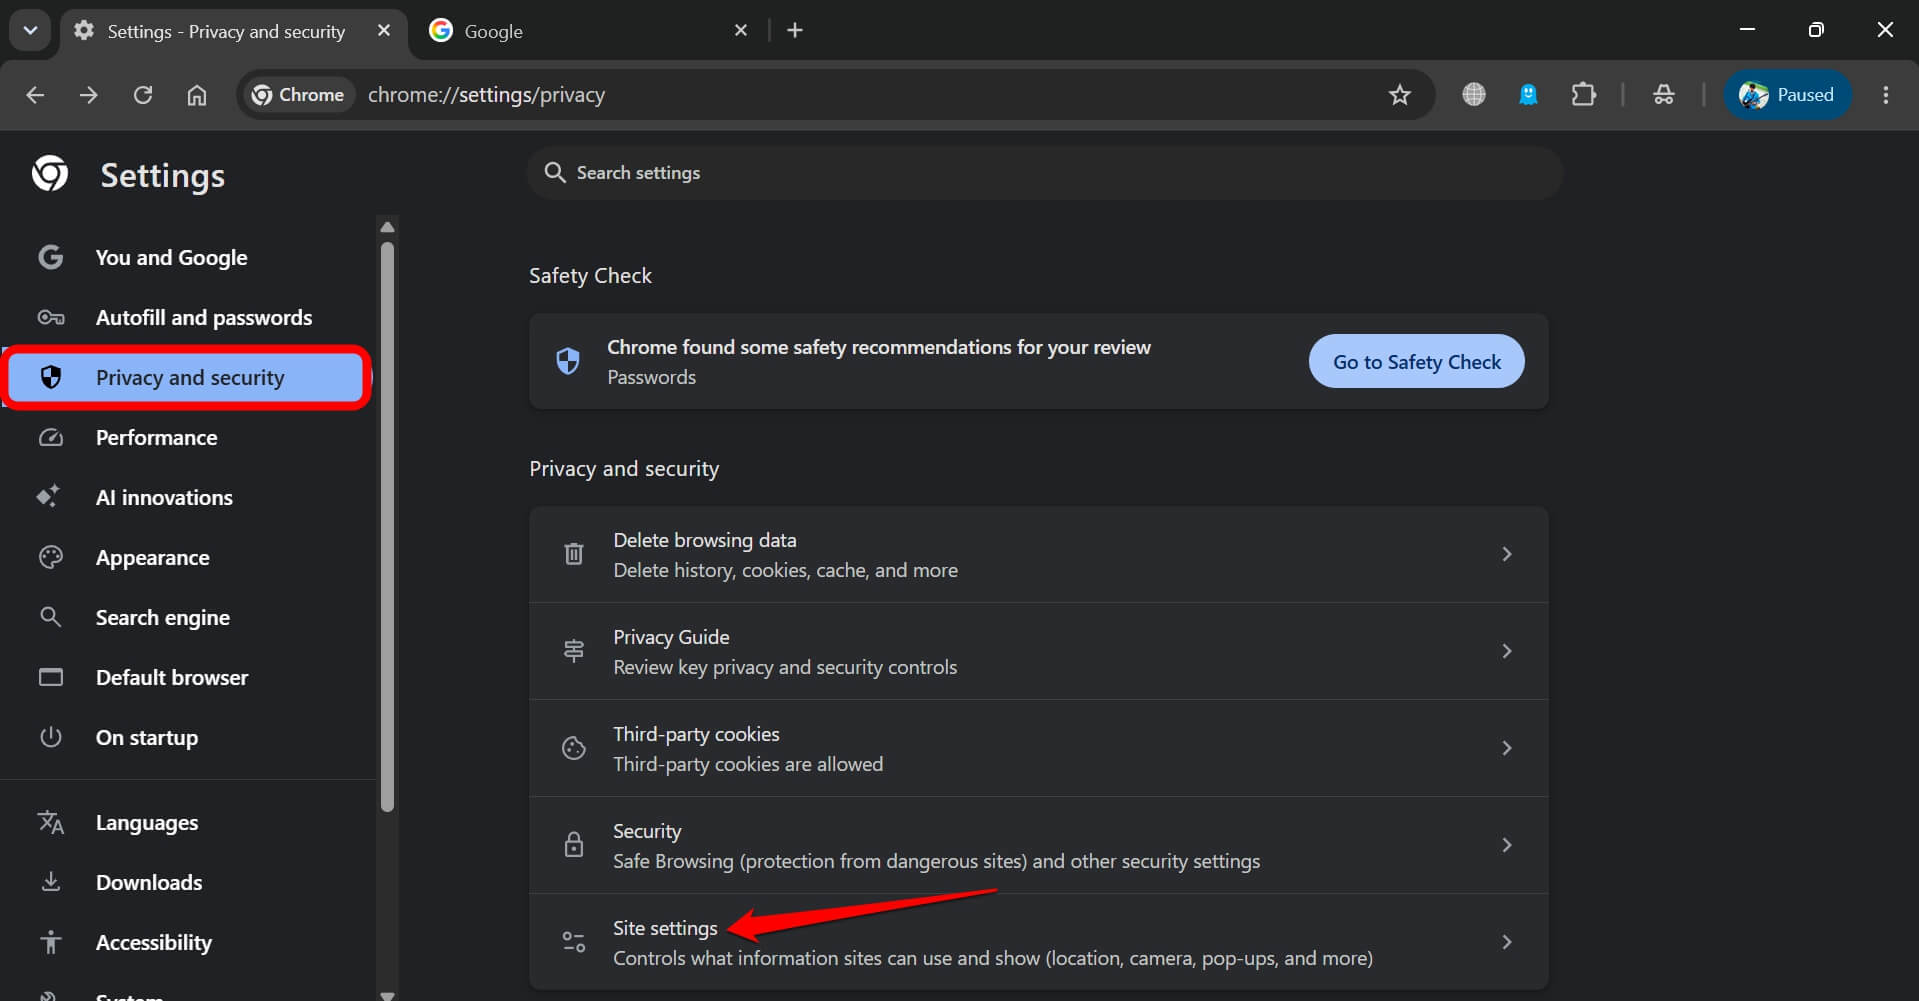
Task: Click the sidebar scrollbar up arrow
Action: 388,227
